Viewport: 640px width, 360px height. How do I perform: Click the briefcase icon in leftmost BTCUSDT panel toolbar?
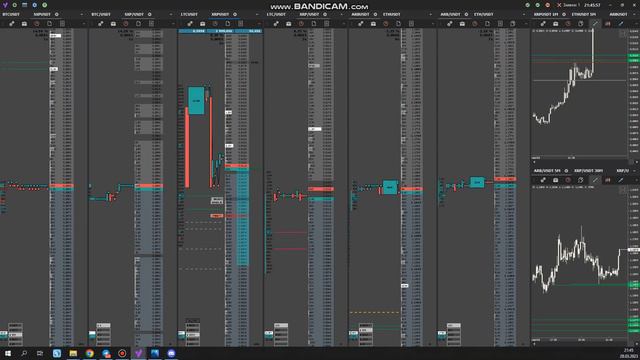point(24,24)
